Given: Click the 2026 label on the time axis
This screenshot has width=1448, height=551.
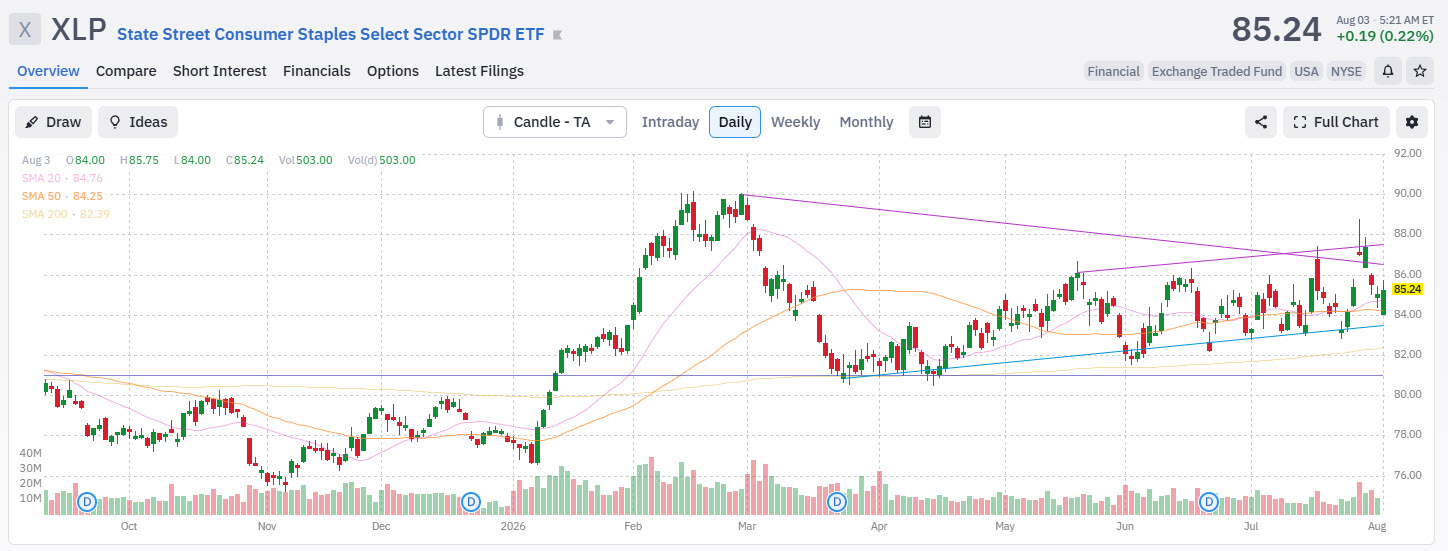Looking at the screenshot, I should [513, 525].
